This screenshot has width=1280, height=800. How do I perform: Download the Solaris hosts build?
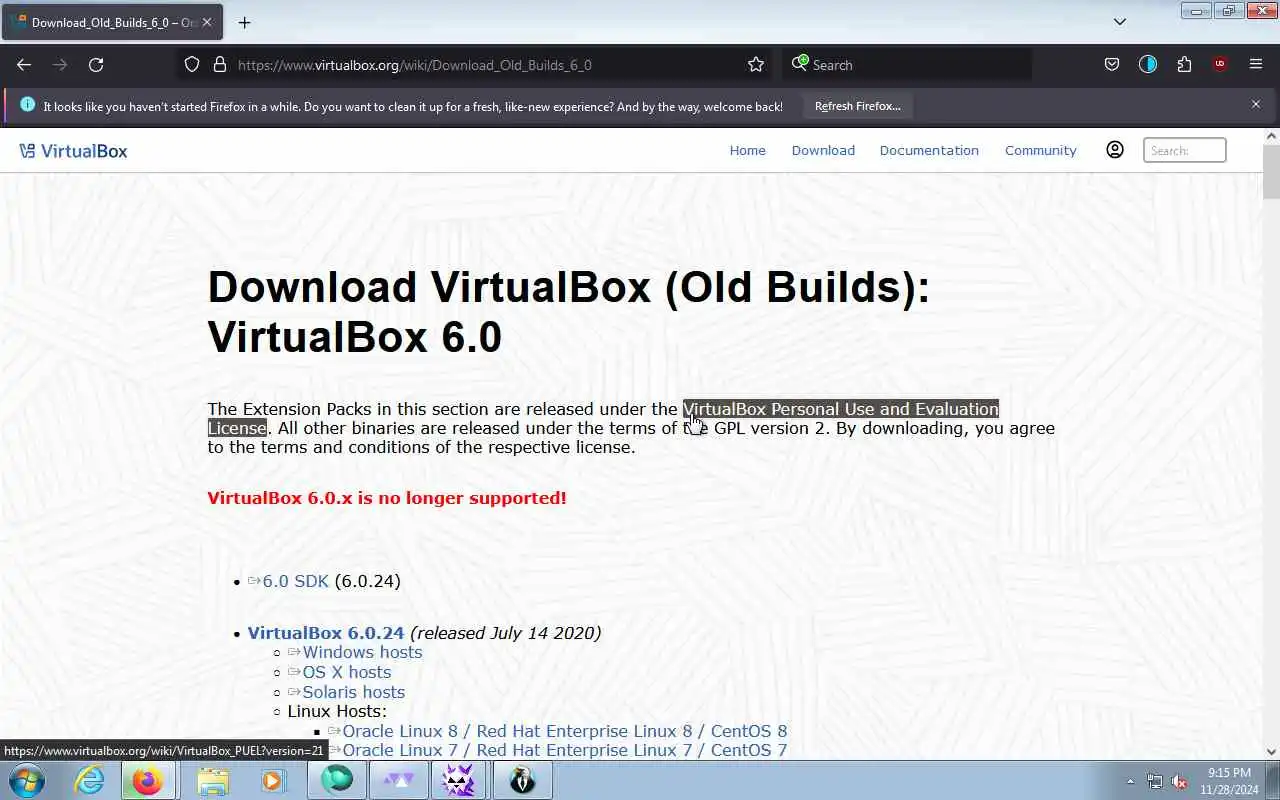tap(353, 692)
